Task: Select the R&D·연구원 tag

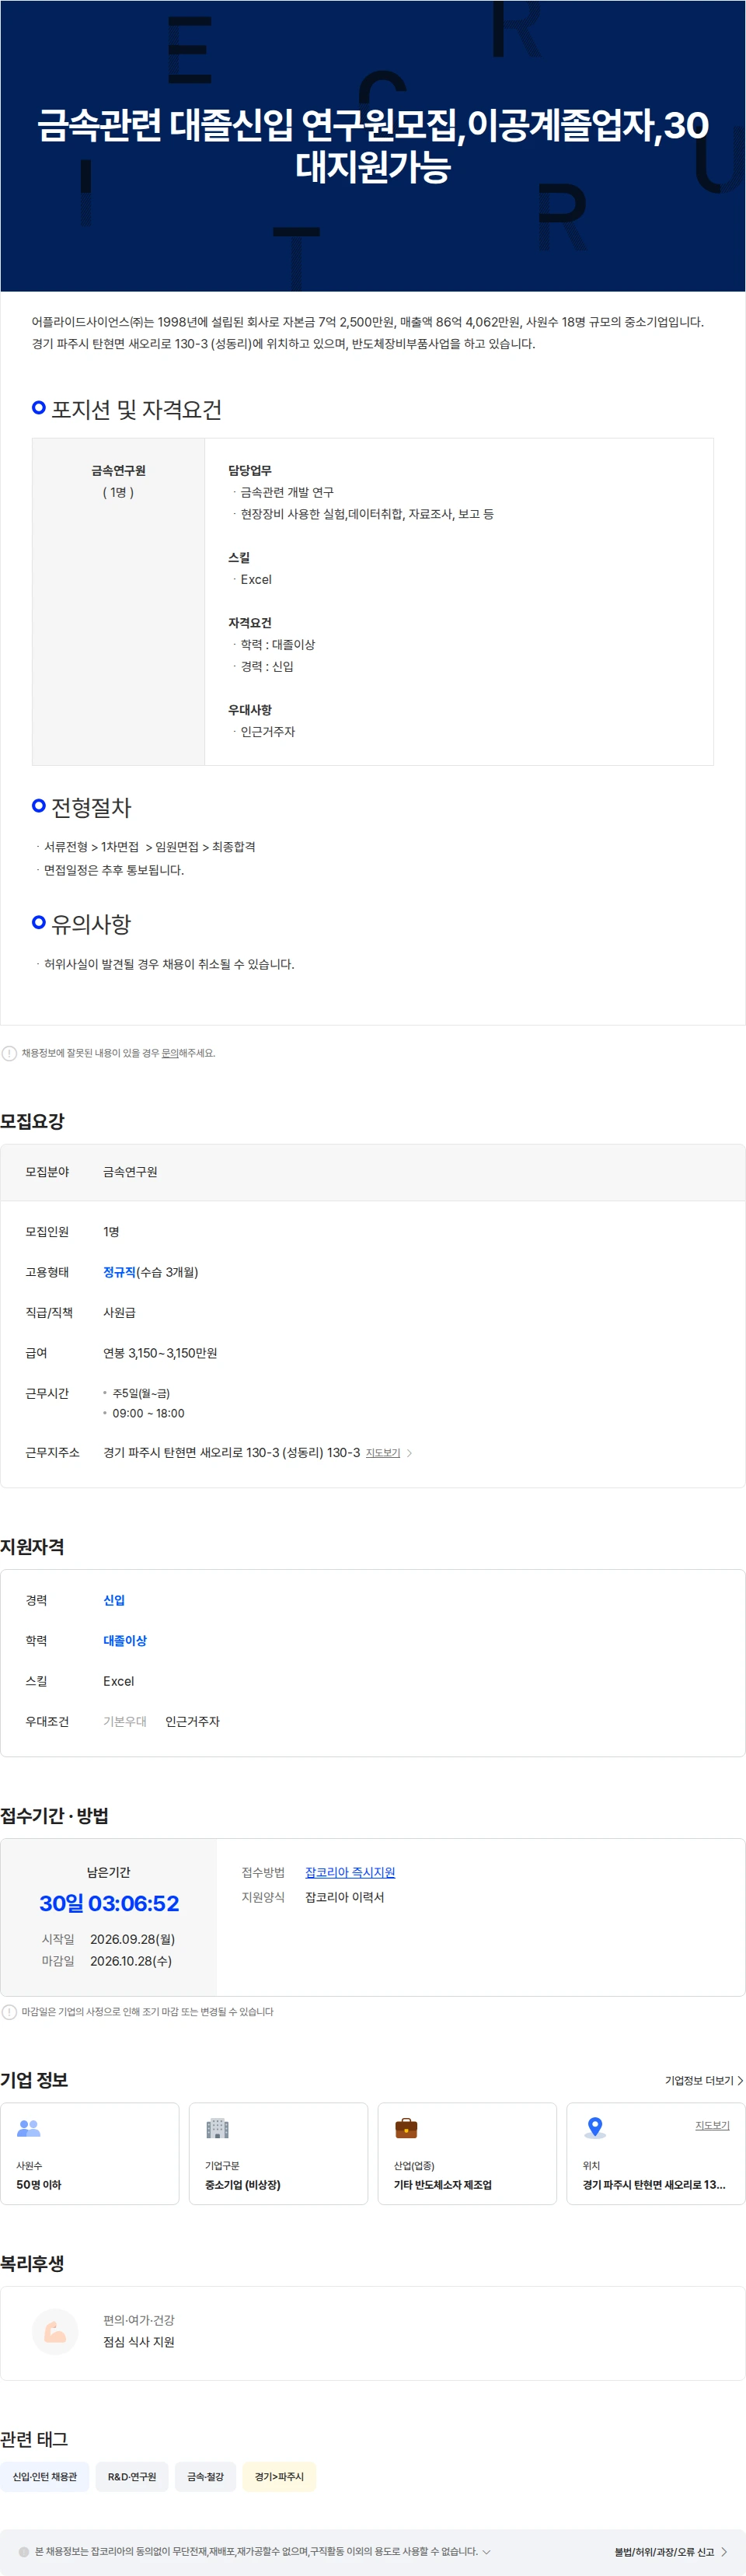Action: [x=132, y=2476]
